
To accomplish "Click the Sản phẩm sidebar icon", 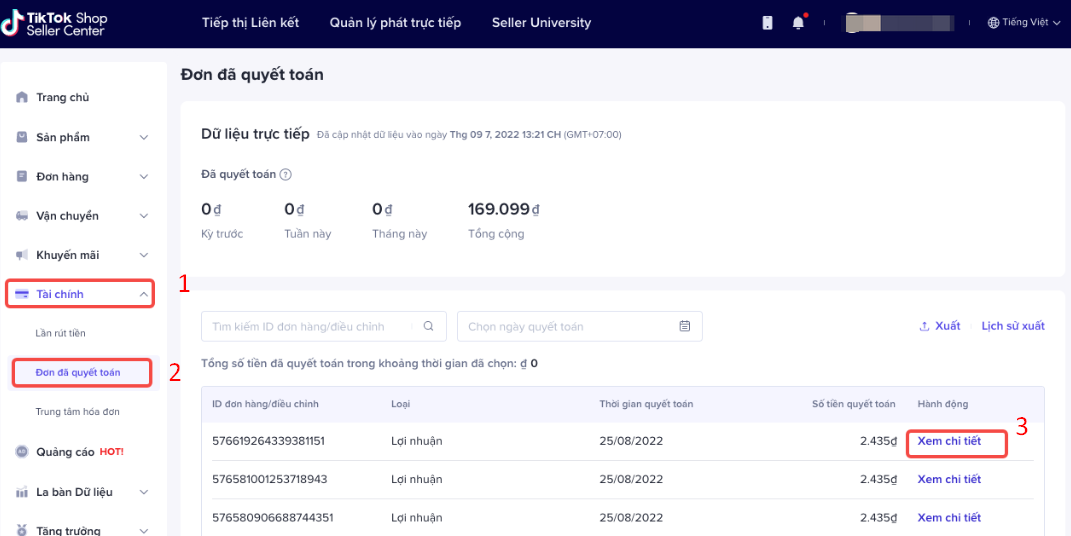I will coord(22,137).
